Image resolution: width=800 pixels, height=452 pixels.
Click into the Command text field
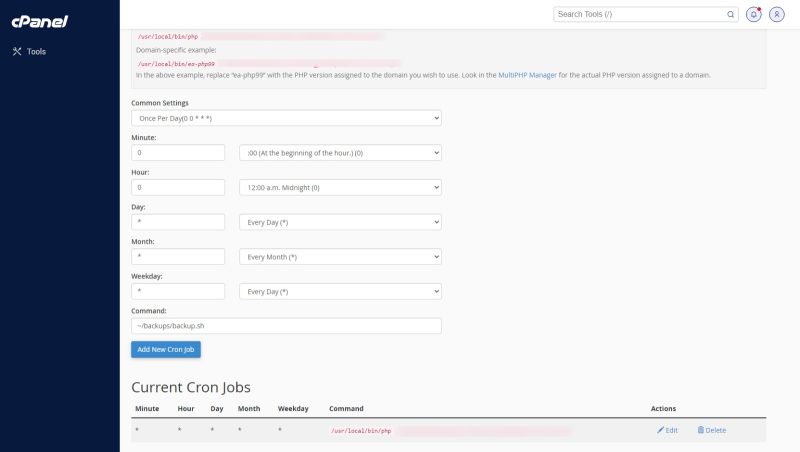pyautogui.click(x=286, y=326)
